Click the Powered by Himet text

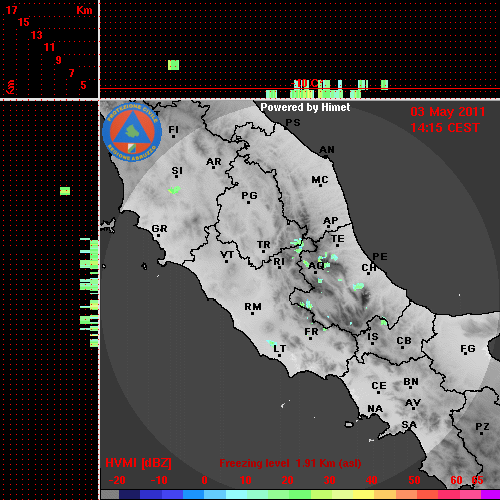(305, 107)
